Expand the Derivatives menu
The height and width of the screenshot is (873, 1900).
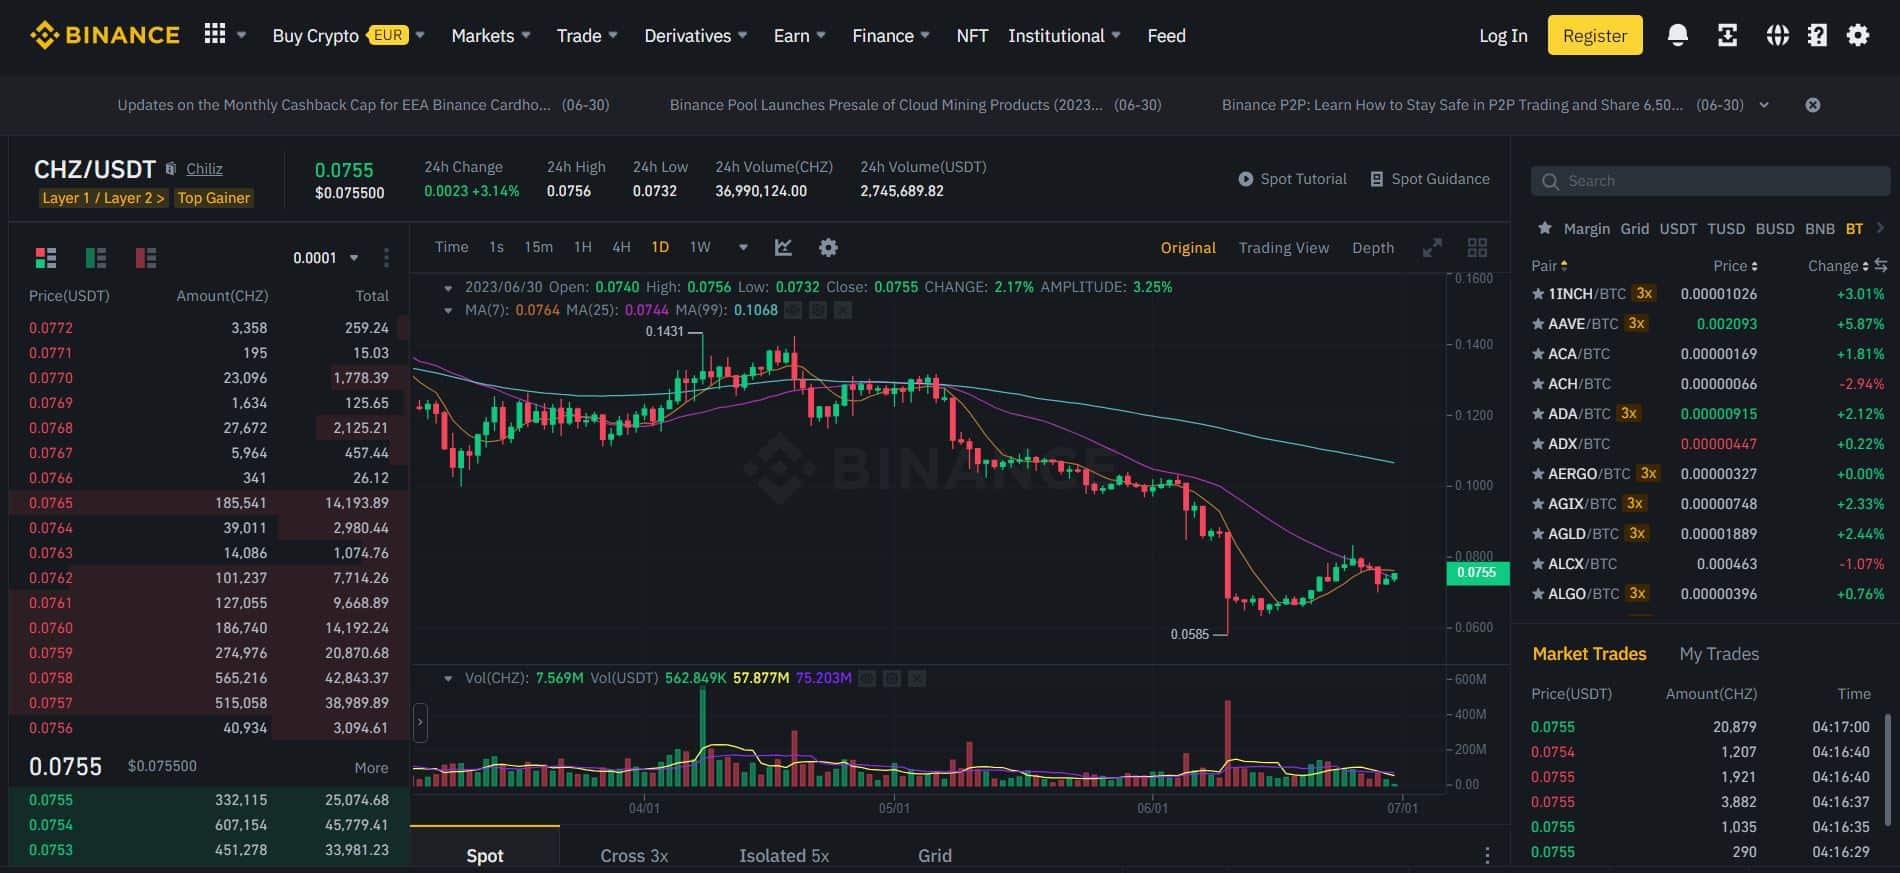point(695,36)
